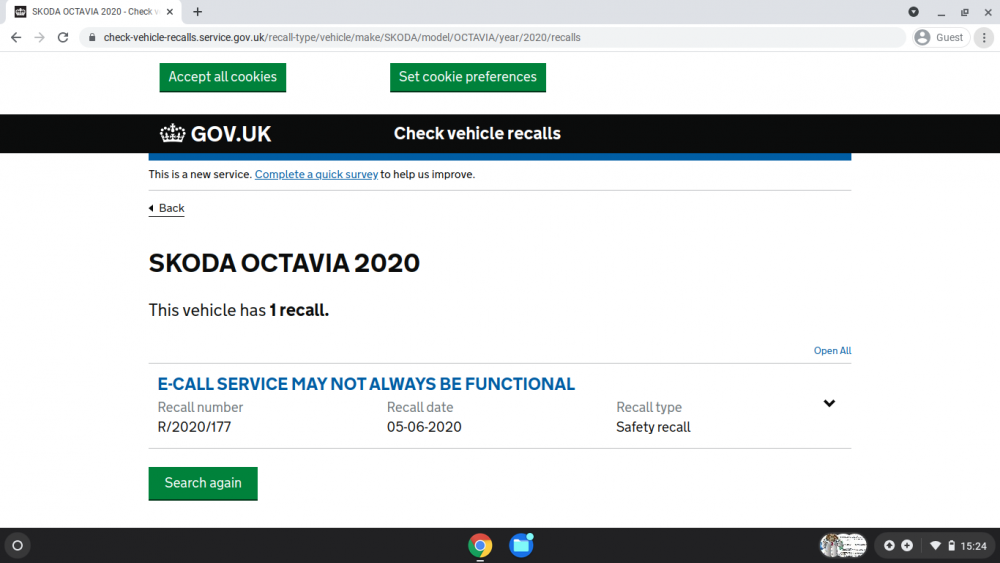
Task: Click the battery status icon
Action: click(x=952, y=545)
